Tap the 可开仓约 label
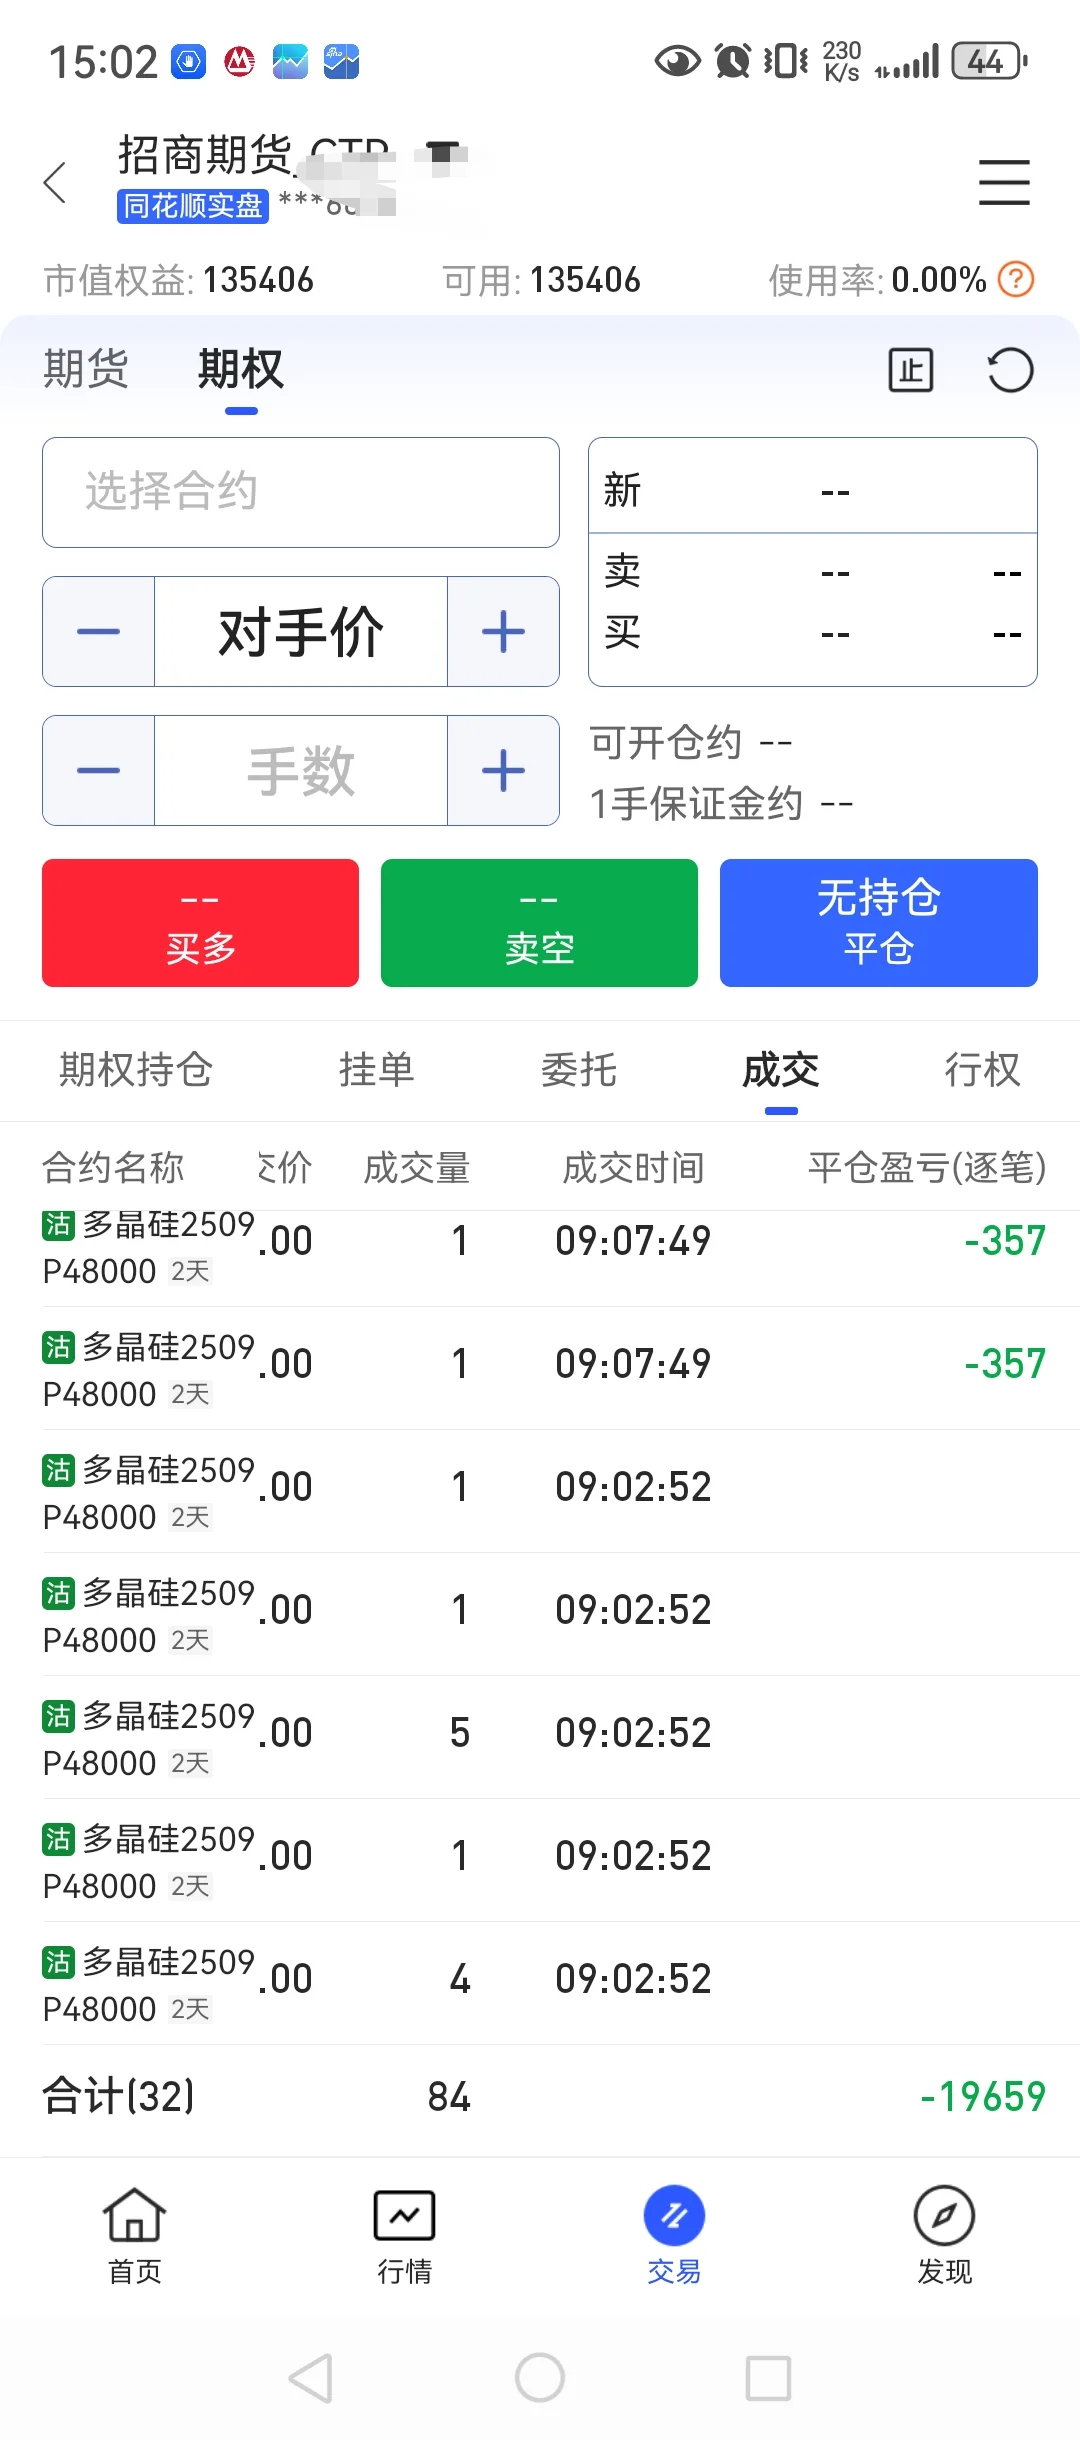1080x2440 pixels. click(666, 743)
